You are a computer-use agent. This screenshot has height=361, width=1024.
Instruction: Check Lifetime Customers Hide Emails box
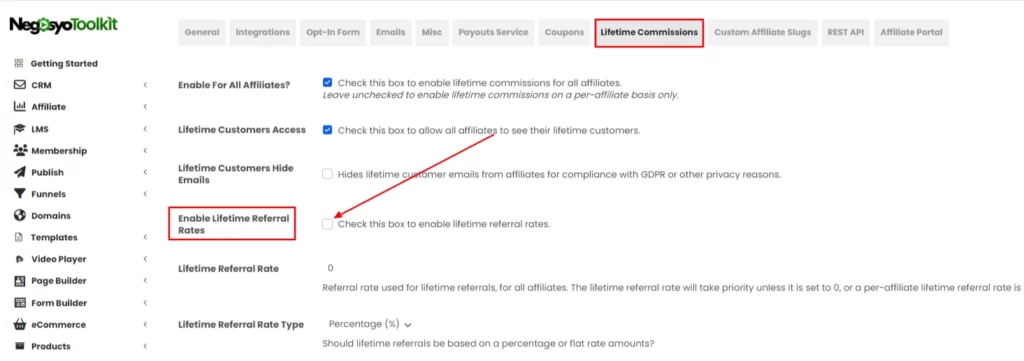327,174
